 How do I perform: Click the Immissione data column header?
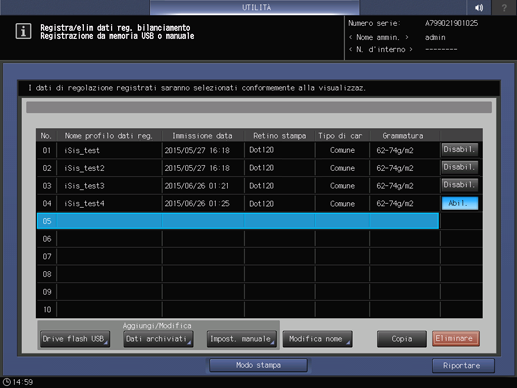point(202,136)
